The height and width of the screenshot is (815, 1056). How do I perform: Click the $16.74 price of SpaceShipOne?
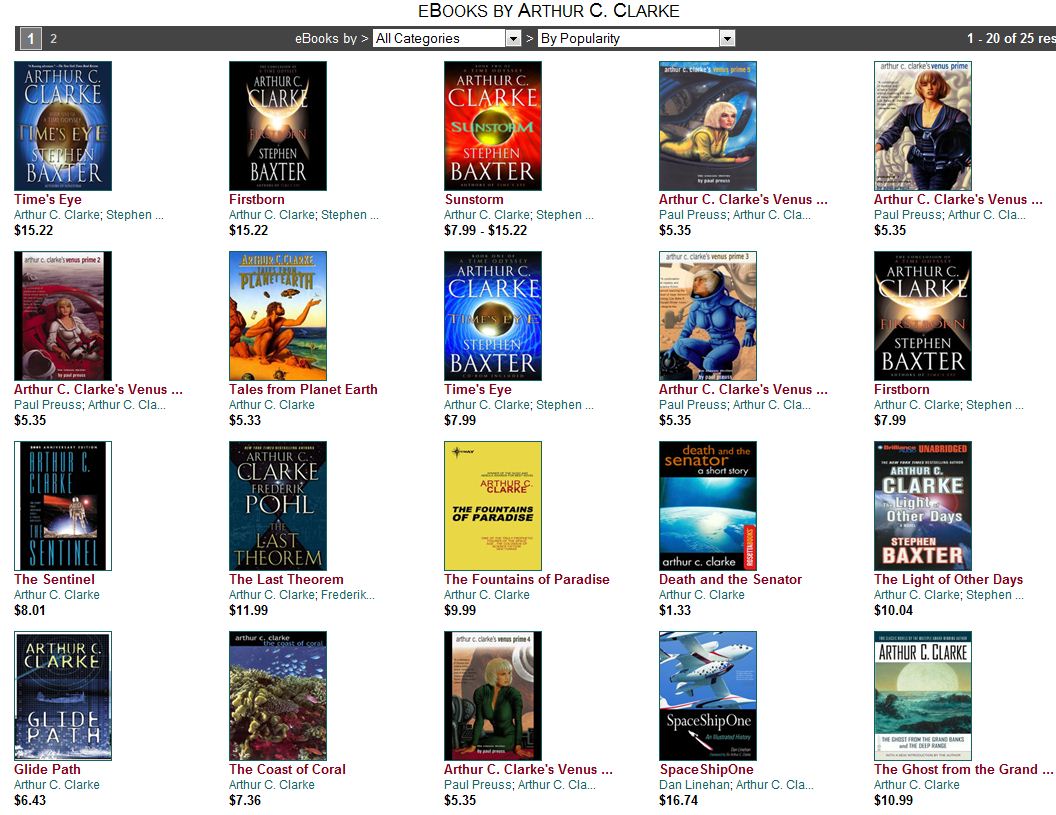678,800
